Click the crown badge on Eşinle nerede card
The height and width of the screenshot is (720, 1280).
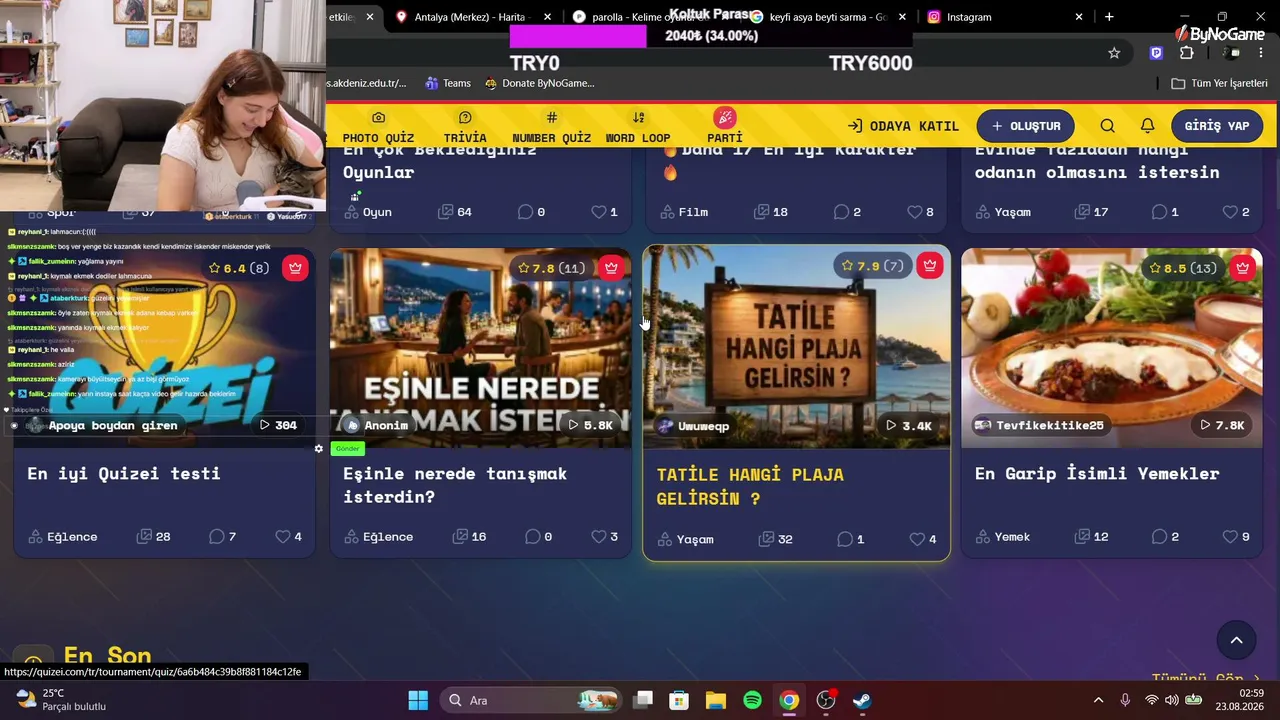pyautogui.click(x=611, y=267)
